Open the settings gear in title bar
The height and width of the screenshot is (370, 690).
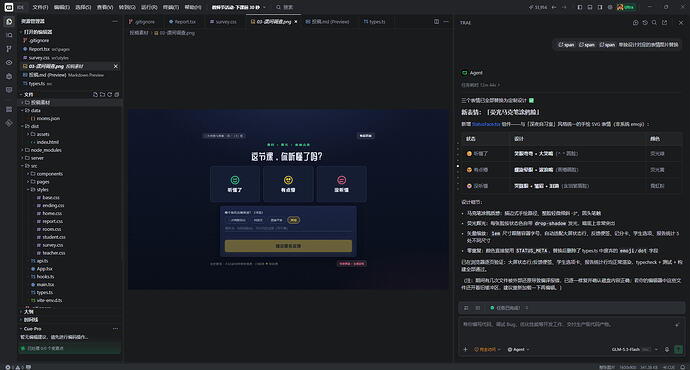click(610, 7)
